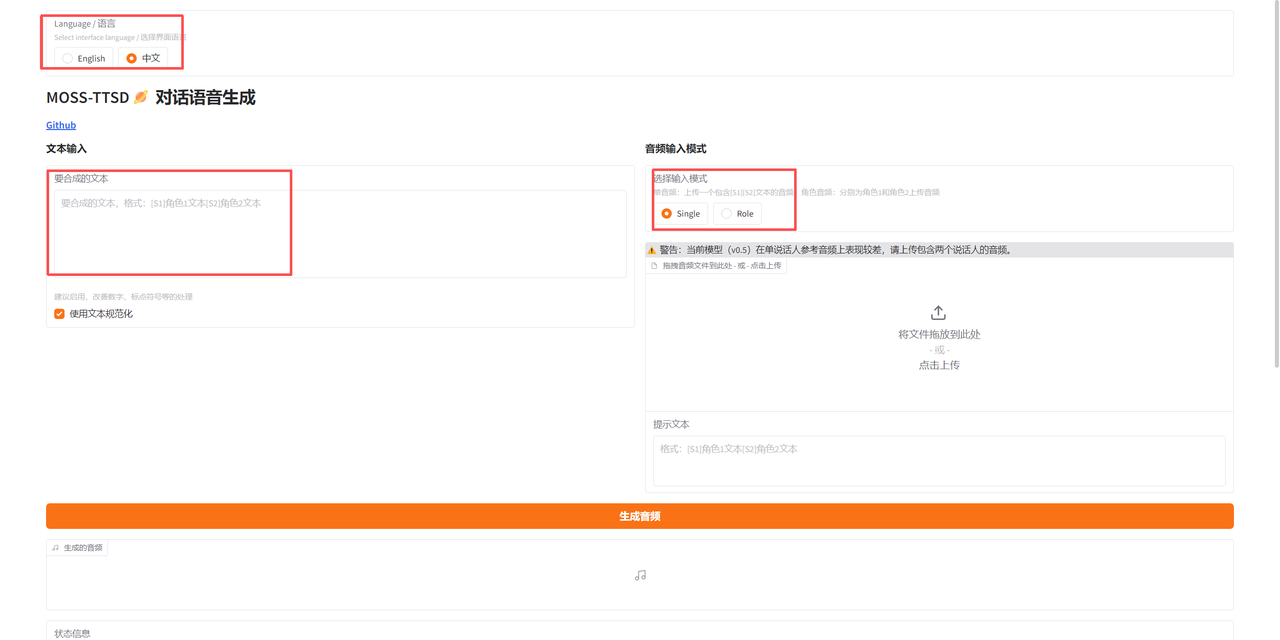Click the music note icon in the generated audio area
This screenshot has width=1280, height=640.
640,575
